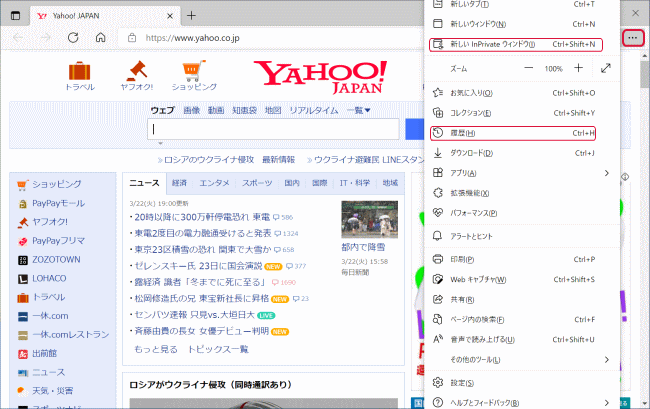
Task: Select 共有 from the menu
Action: click(x=521, y=299)
